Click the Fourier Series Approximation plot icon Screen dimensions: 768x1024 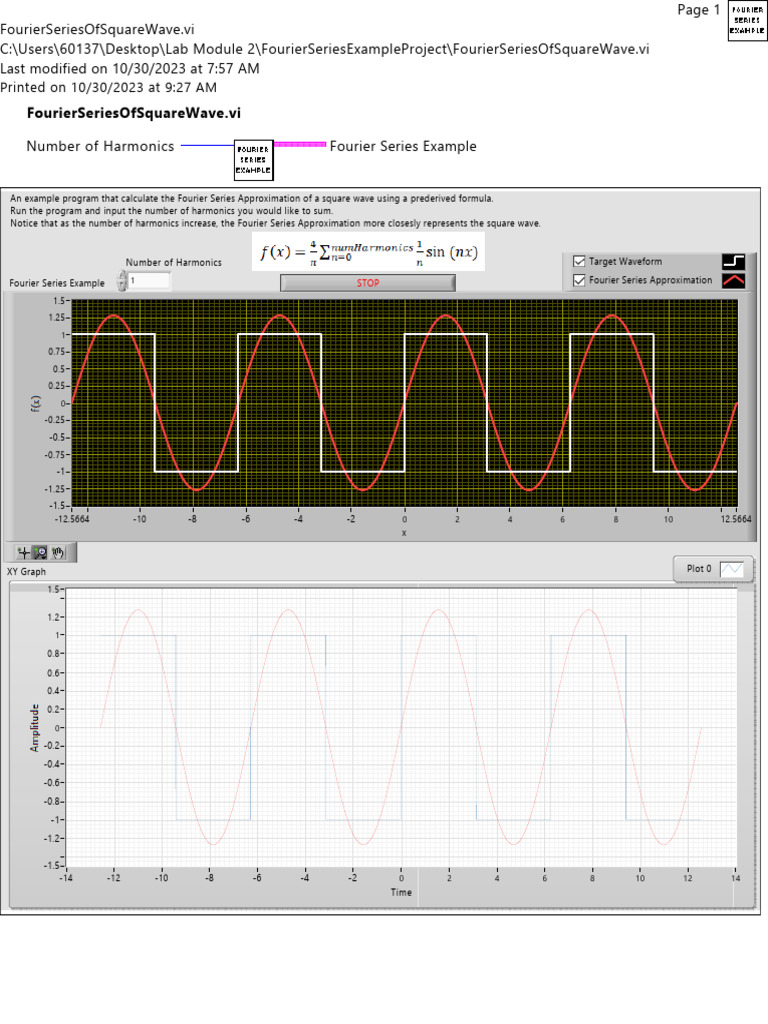[734, 280]
